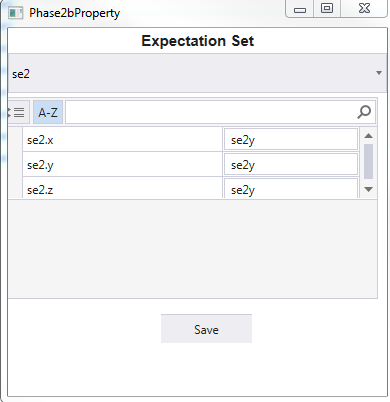Click the scroll up arrow in the grid
Viewport: 390px width, 402px height.
[x=368, y=136]
